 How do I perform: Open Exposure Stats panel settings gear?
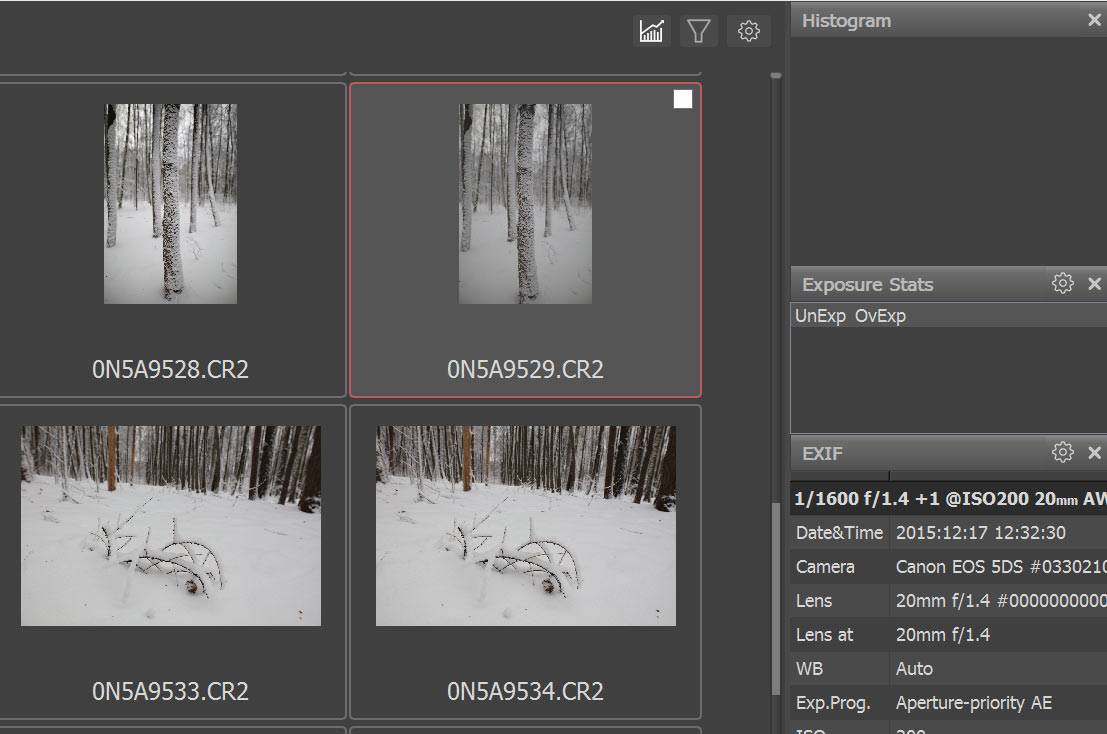(x=1062, y=284)
